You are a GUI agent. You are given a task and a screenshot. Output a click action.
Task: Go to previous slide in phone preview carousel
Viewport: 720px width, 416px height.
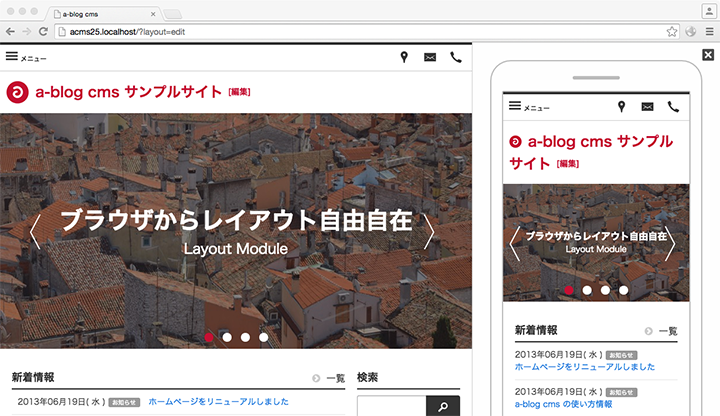[515, 244]
